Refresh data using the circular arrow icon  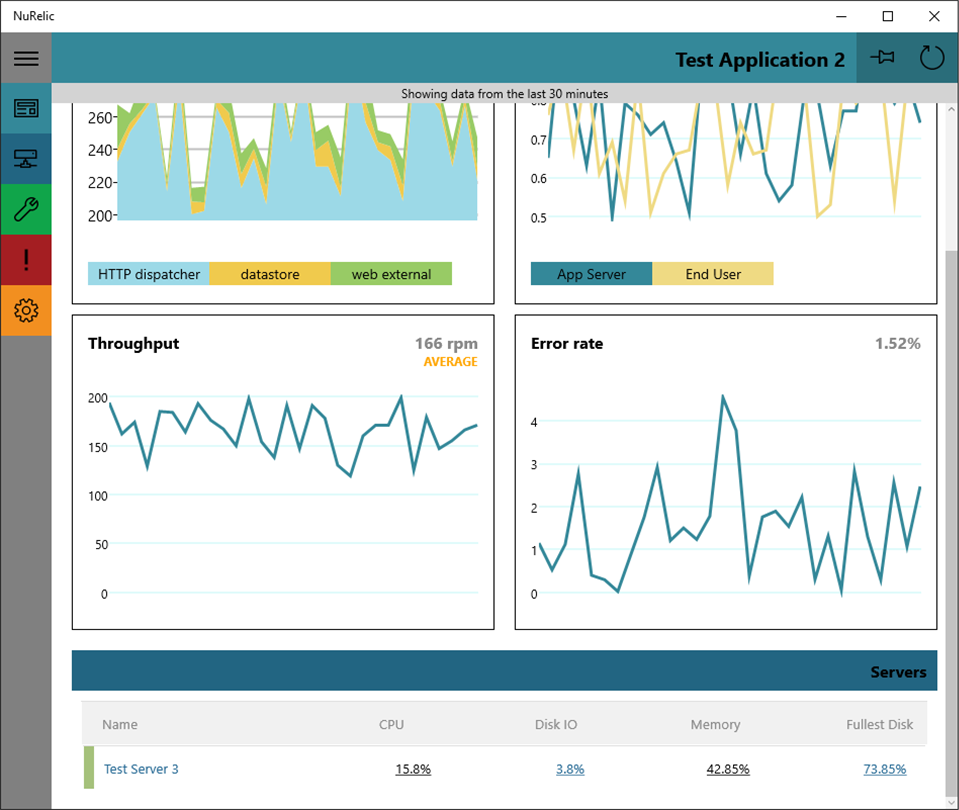932,58
